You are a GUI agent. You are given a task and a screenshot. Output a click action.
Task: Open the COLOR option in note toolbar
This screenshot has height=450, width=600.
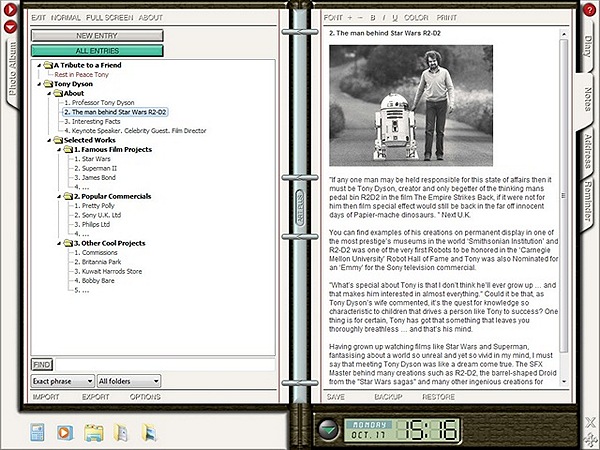(416, 18)
